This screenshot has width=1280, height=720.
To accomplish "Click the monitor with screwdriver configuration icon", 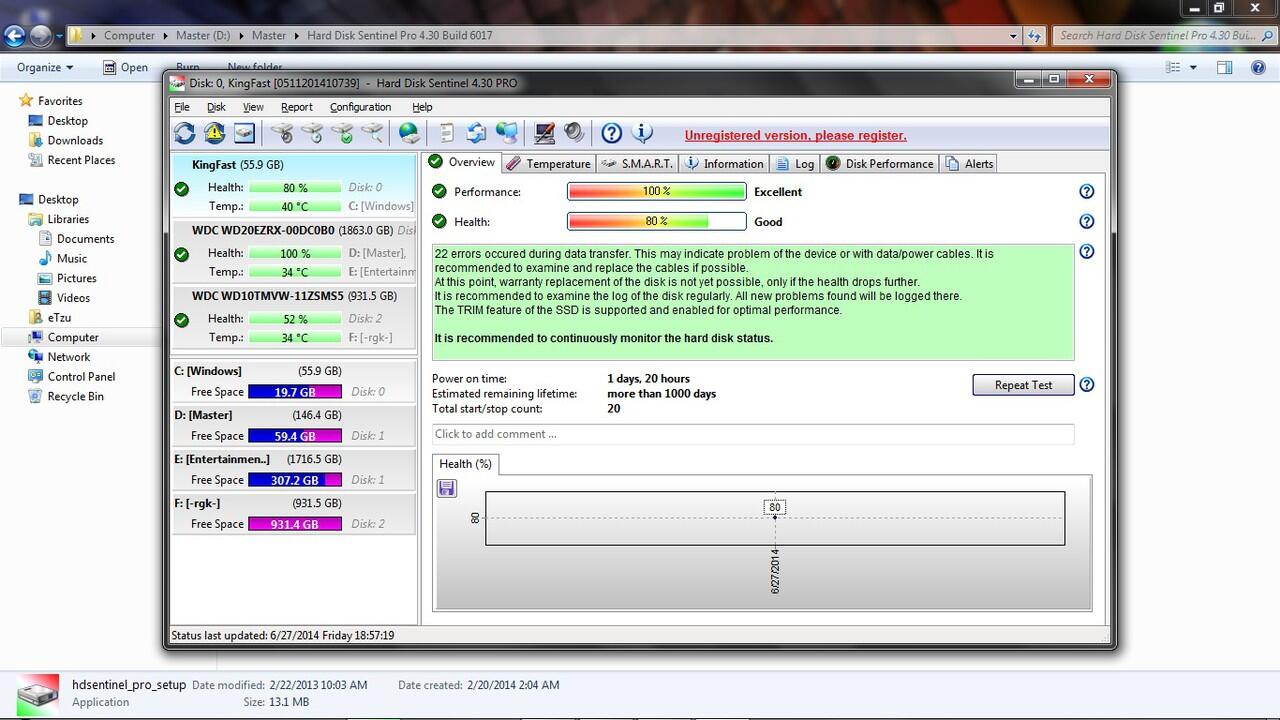I will tap(544, 133).
